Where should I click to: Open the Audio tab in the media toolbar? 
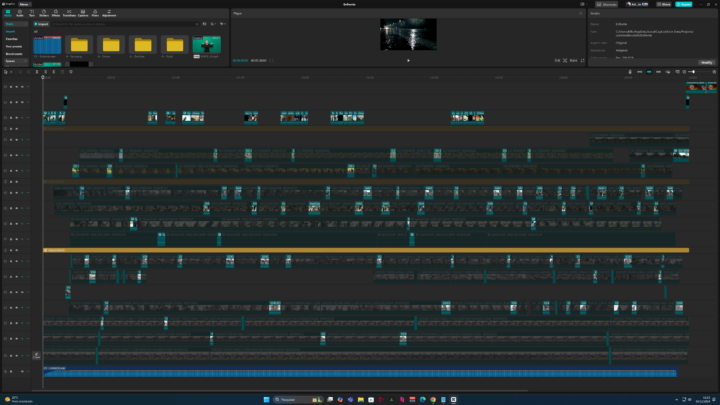19,14
